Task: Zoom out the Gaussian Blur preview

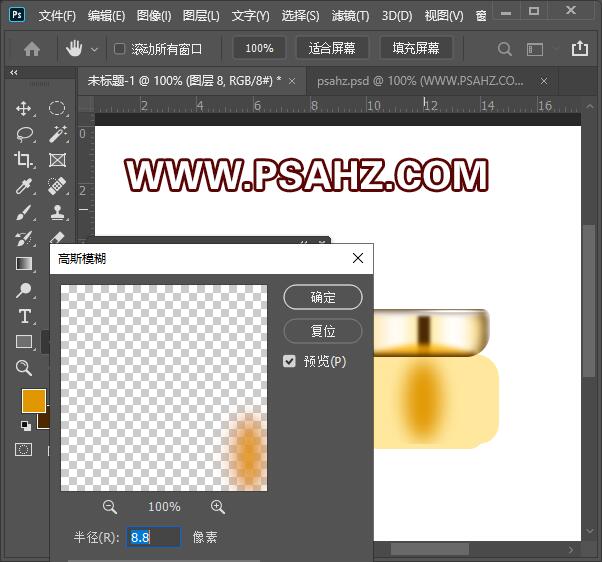Action: click(110, 507)
